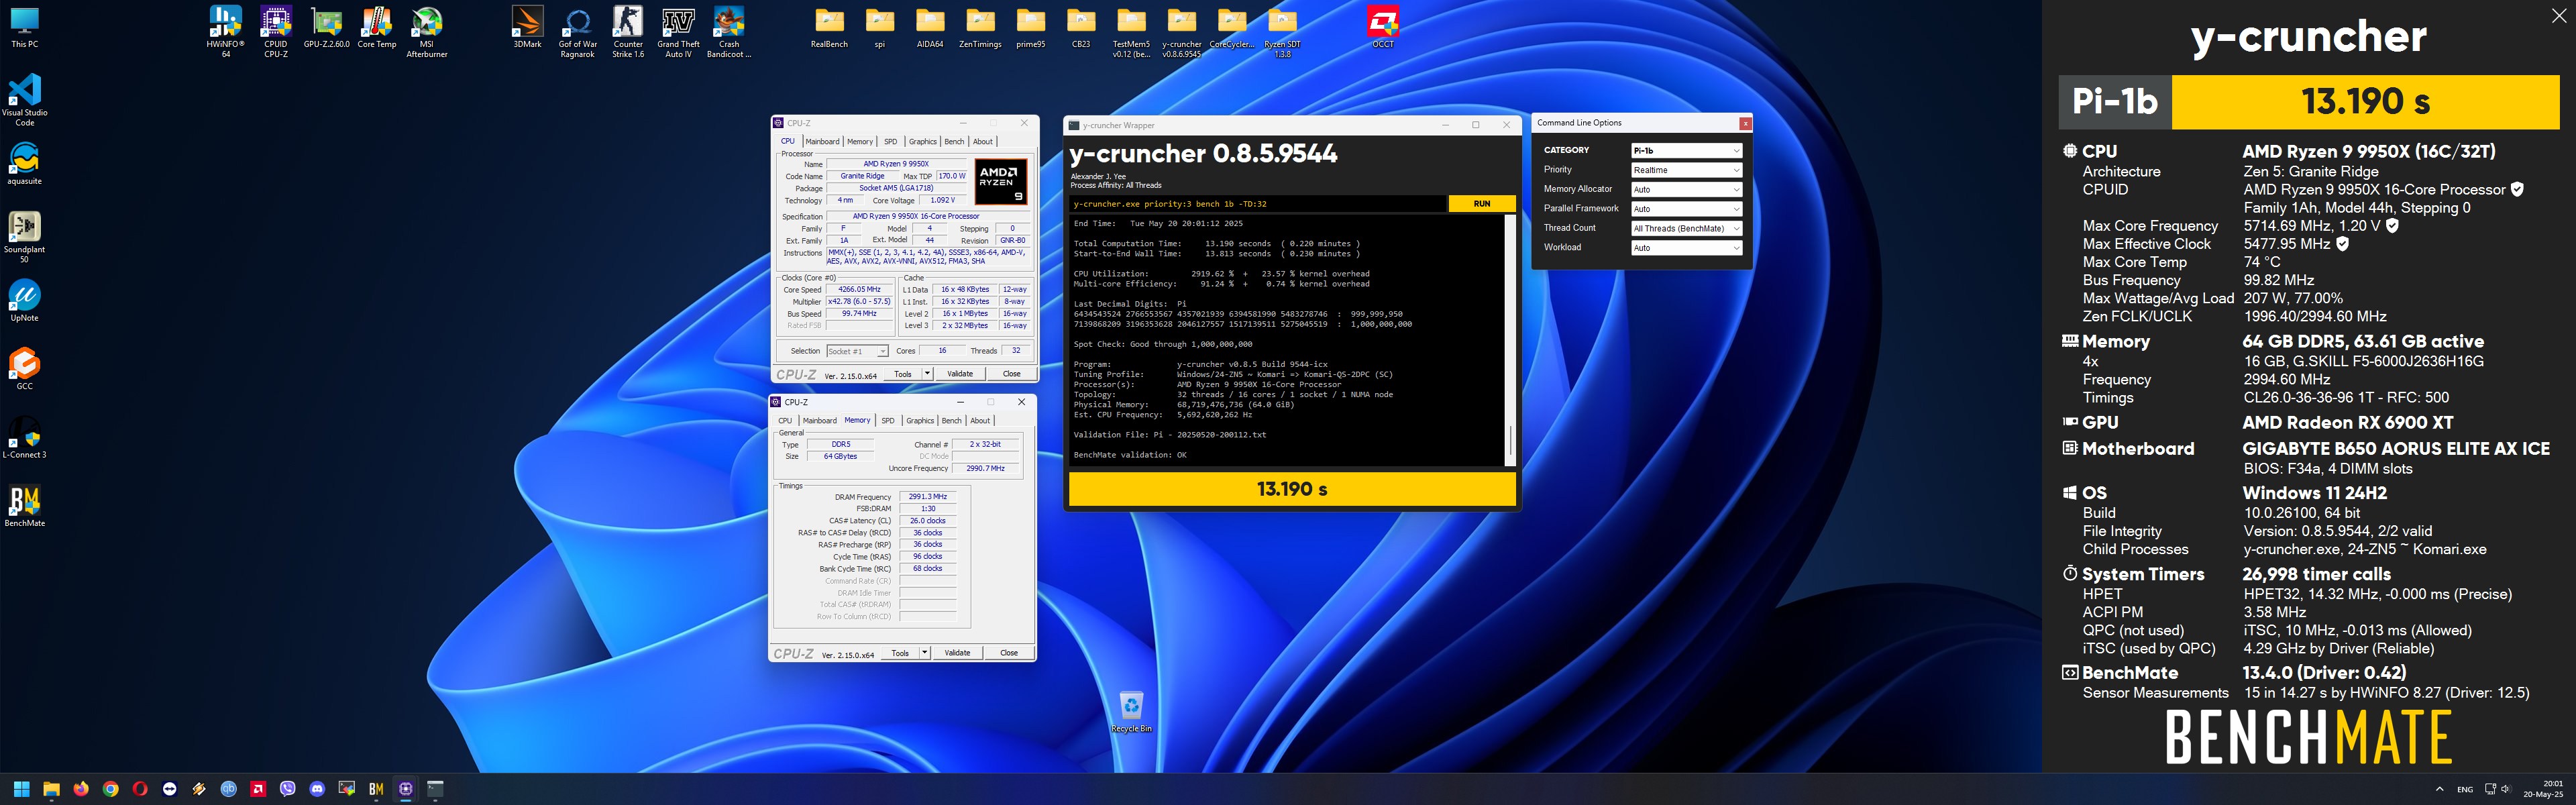Viewport: 2576px width, 805px height.
Task: Select the God of War Ragnarok shortcut
Action: 577,31
